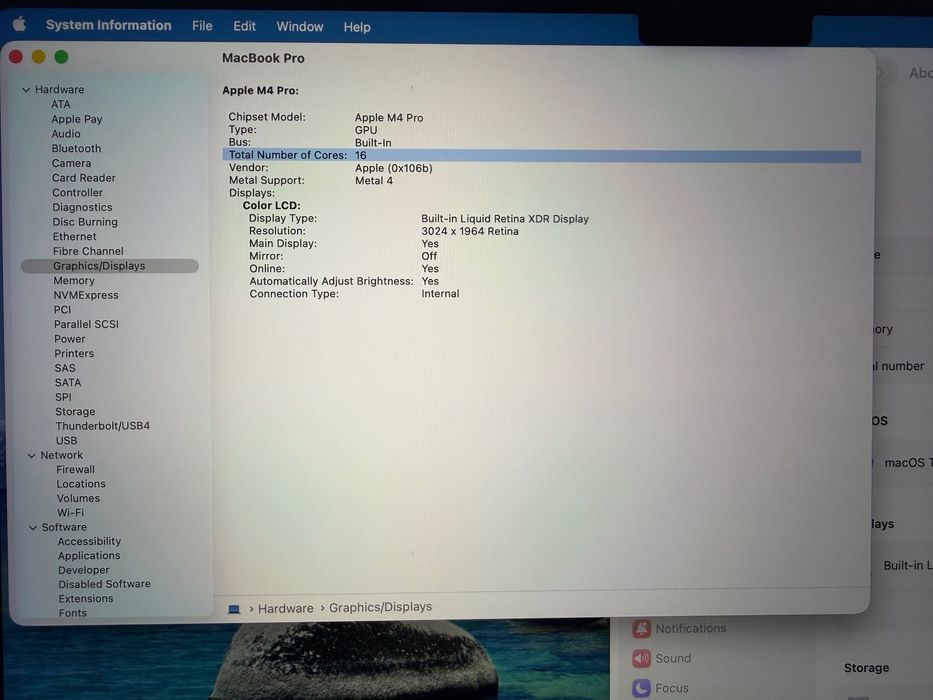Select Developer under Software

(x=83, y=570)
